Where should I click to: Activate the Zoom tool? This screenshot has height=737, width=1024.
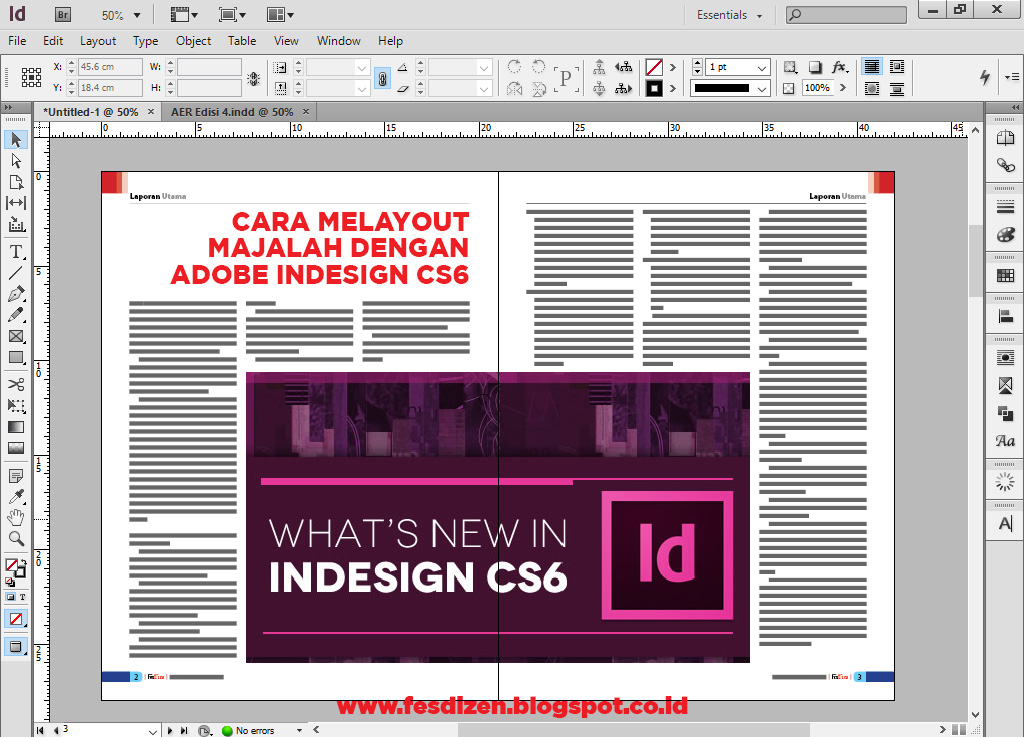click(15, 539)
